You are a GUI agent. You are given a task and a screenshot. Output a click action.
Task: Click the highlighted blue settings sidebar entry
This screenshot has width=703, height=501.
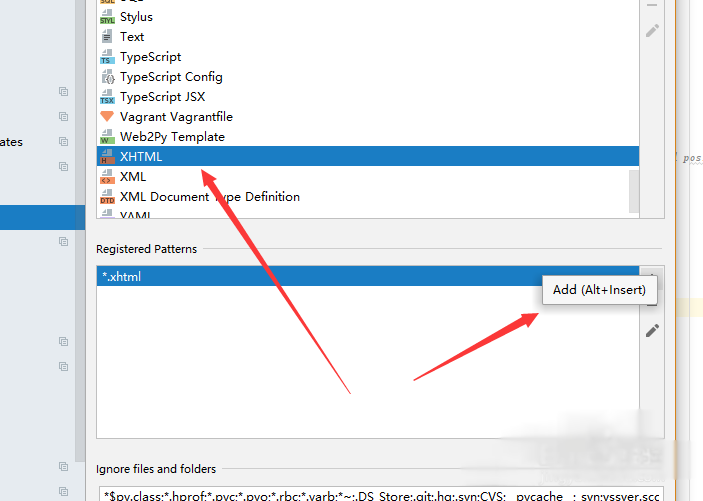pyautogui.click(x=40, y=217)
